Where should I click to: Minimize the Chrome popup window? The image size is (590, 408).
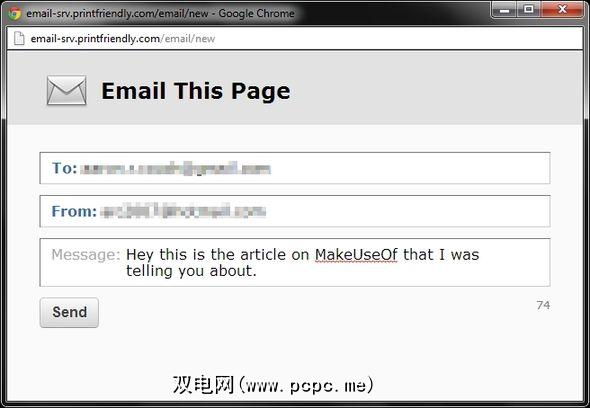tap(504, 10)
